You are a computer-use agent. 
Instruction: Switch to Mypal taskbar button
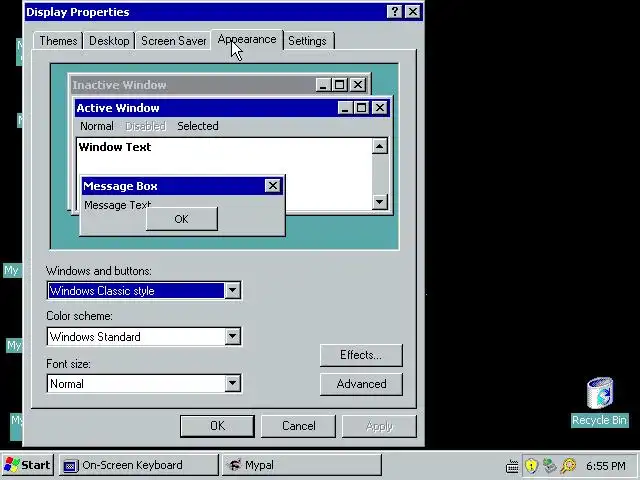tap(302, 465)
